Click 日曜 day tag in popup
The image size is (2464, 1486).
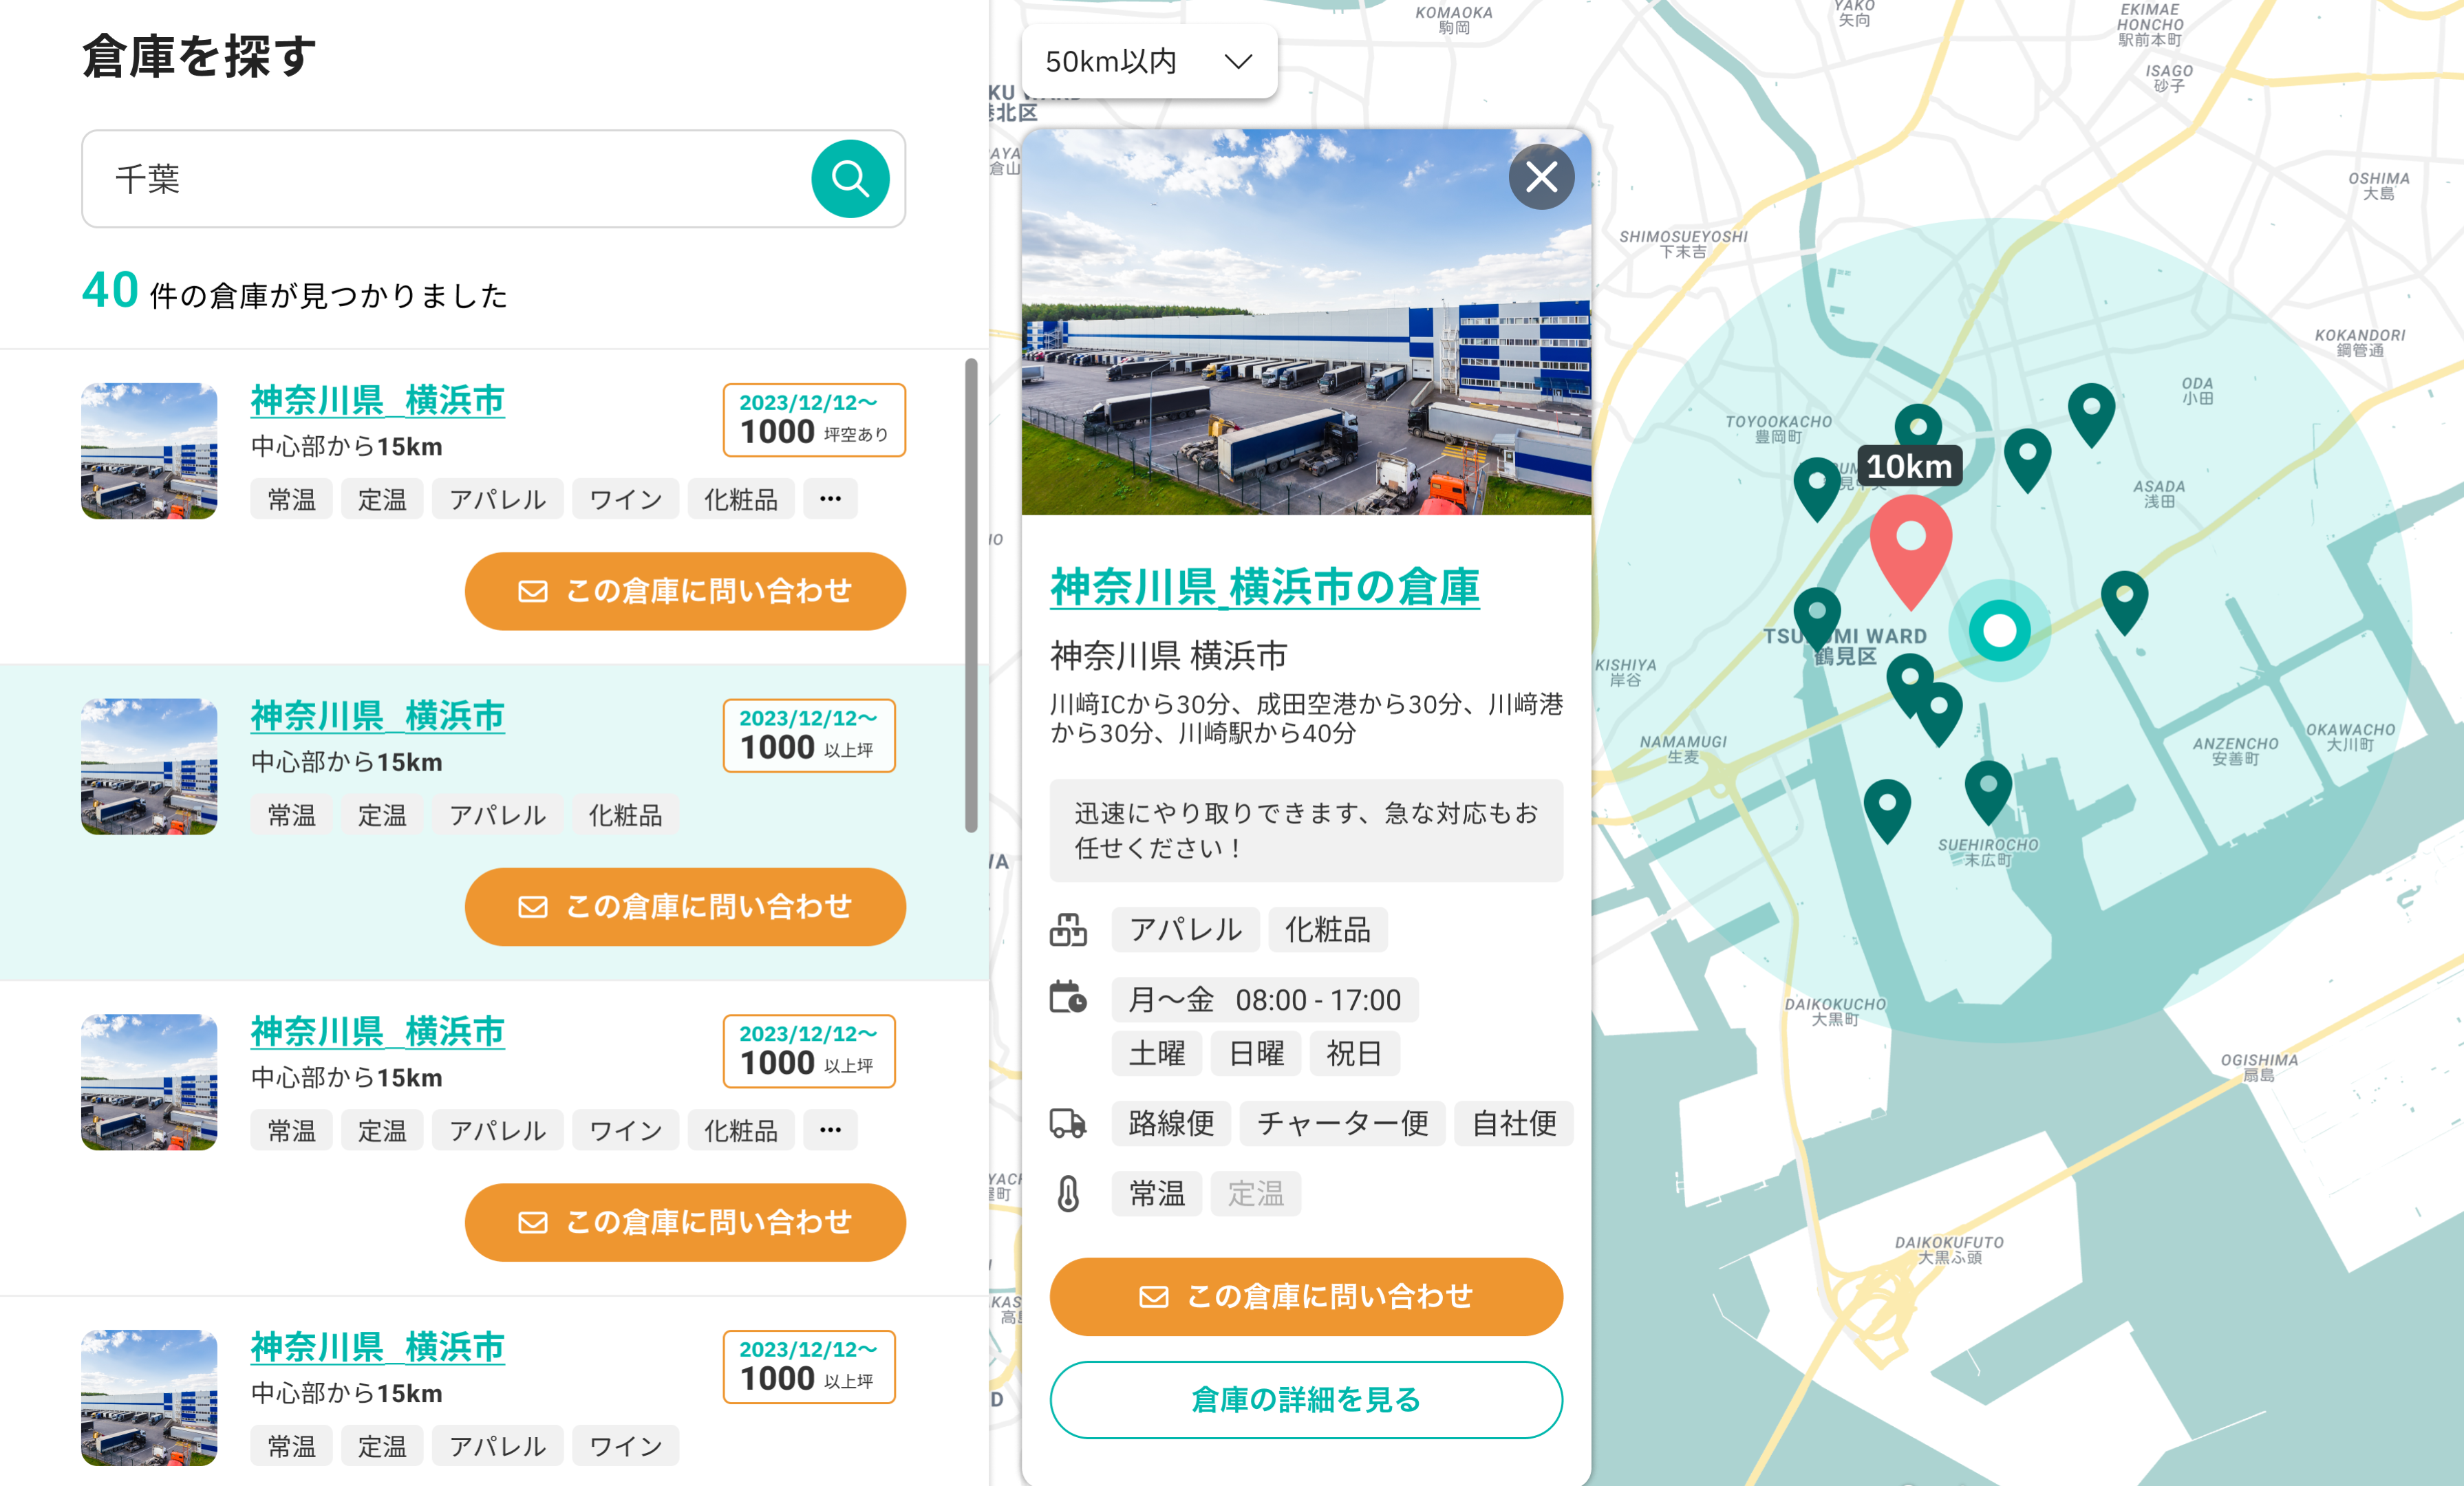pos(1255,1053)
